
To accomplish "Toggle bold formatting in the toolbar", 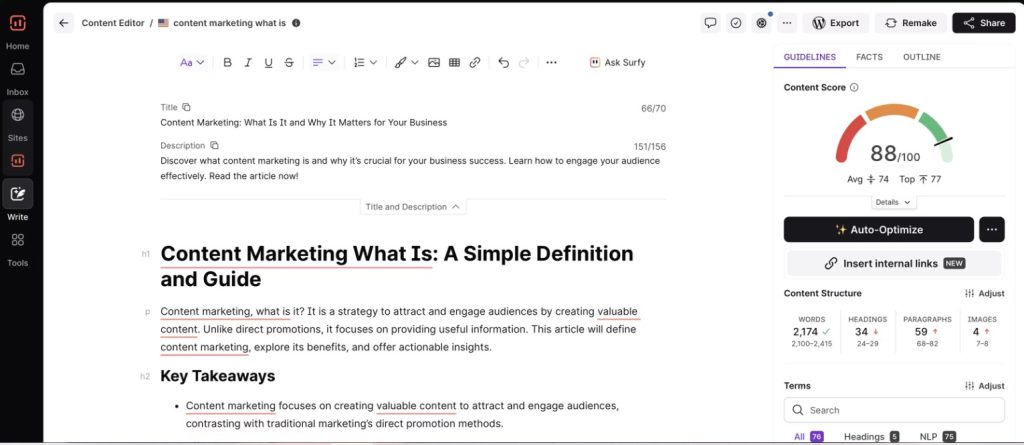I will [227, 62].
